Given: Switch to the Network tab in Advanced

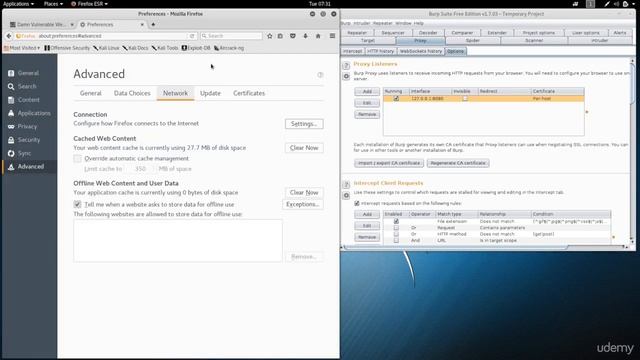Looking at the screenshot, I should point(175,93).
